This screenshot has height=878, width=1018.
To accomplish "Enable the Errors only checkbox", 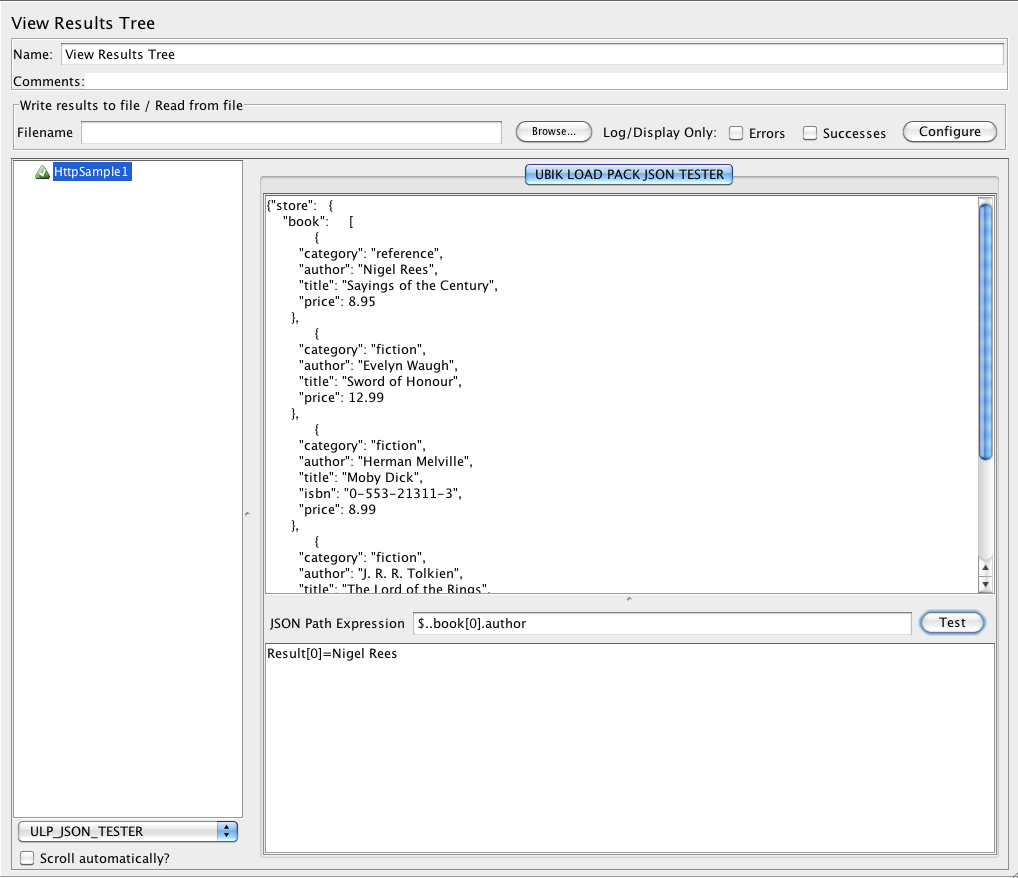I will pos(736,133).
